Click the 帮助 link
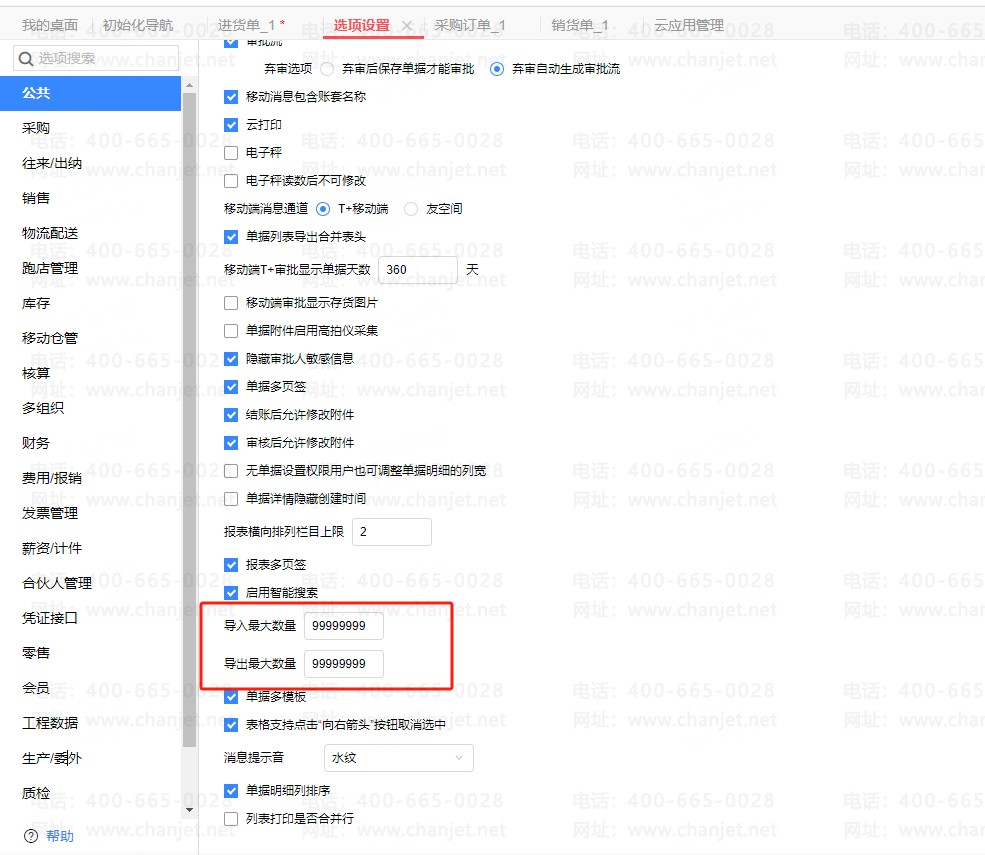The height and width of the screenshot is (855, 985). click(60, 836)
